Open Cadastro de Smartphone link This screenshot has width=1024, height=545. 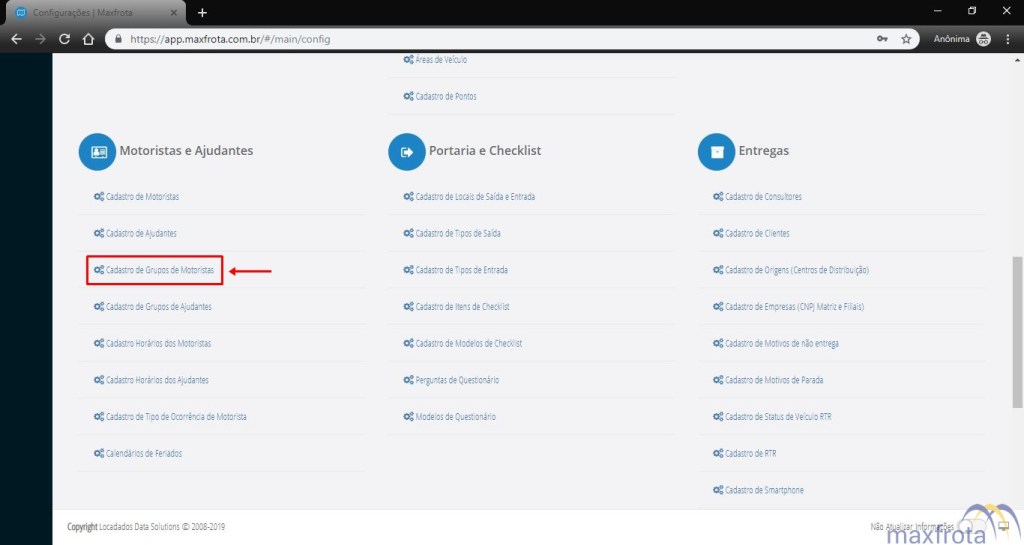(764, 491)
